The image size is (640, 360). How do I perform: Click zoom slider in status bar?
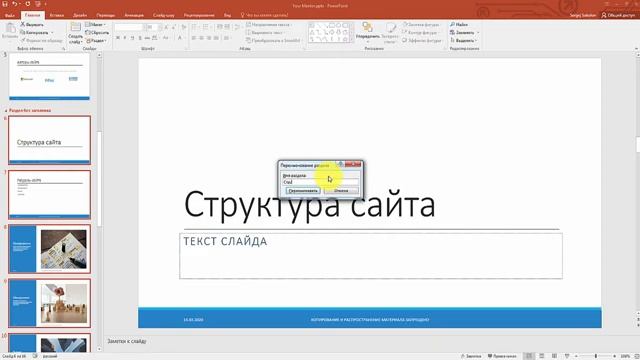596,356
